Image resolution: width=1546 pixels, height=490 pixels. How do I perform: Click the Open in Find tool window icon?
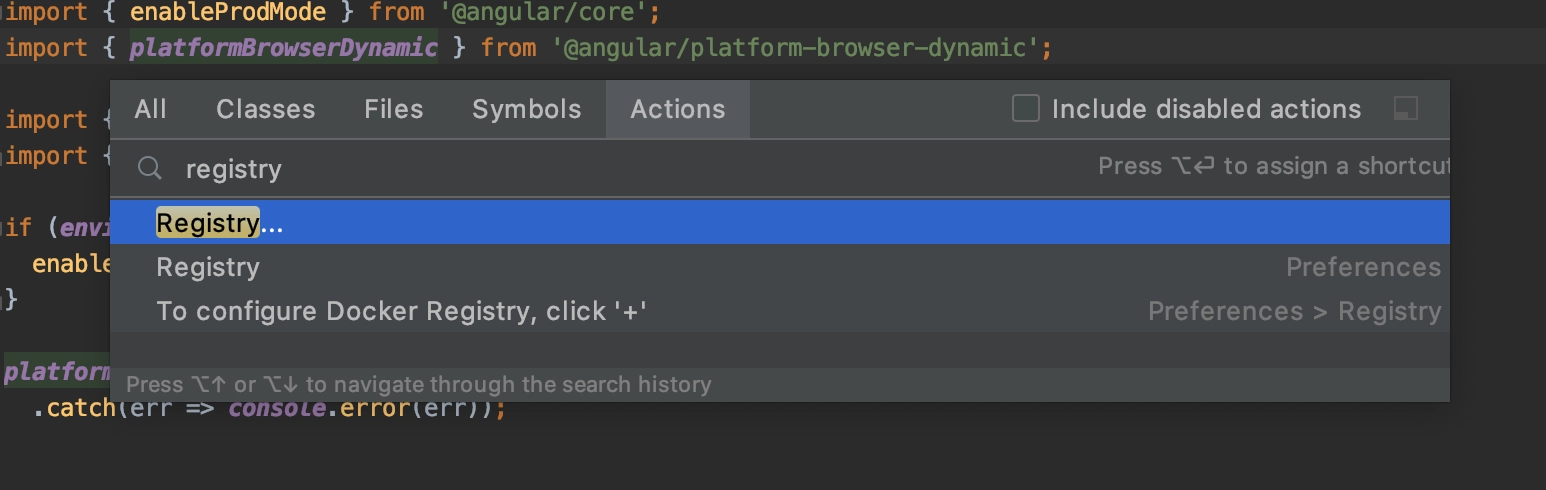click(x=1406, y=109)
